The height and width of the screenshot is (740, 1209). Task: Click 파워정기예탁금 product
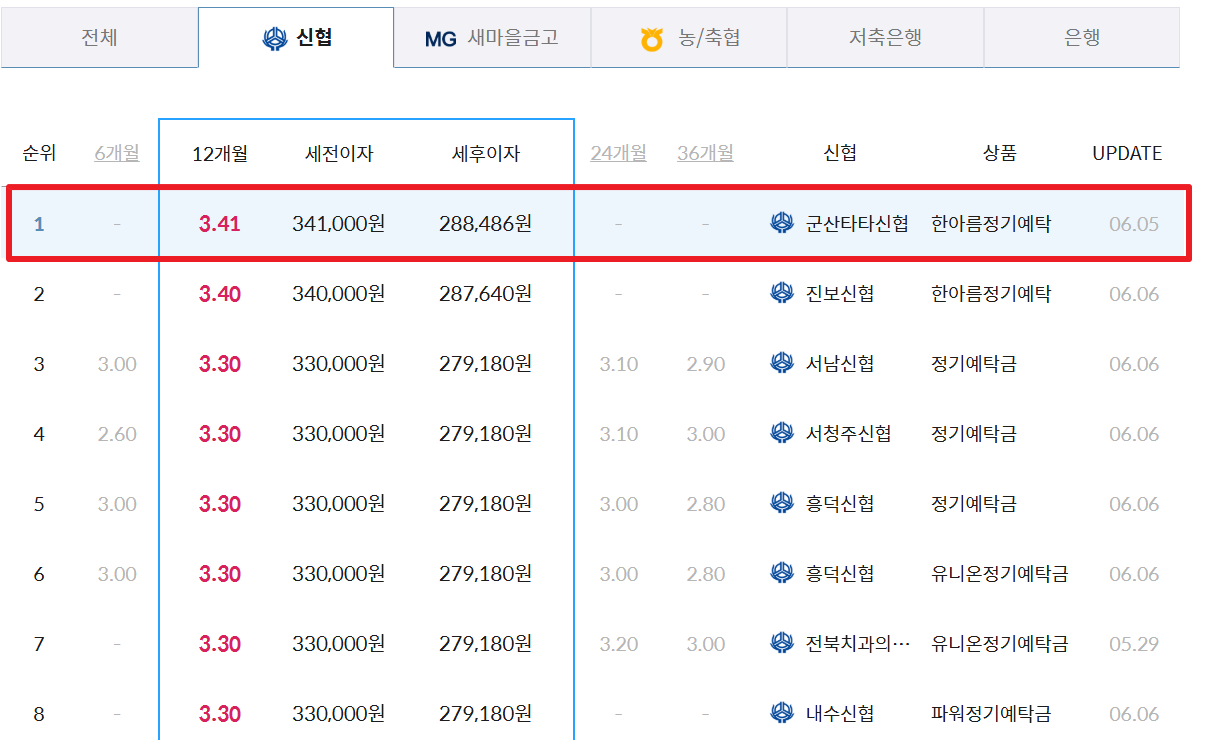(990, 713)
